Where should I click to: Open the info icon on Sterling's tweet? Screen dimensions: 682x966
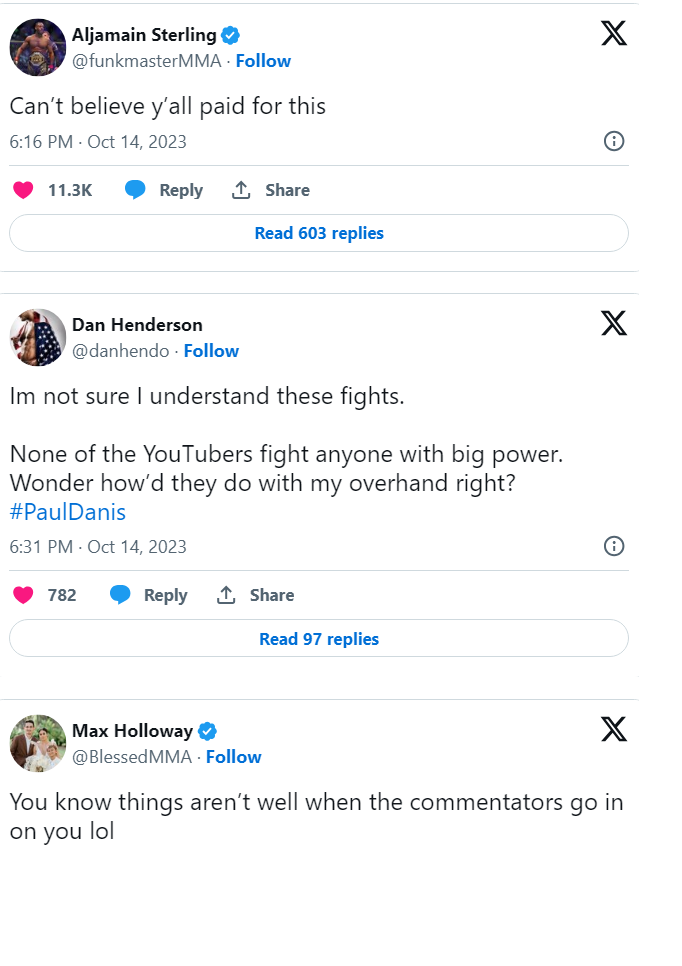pyautogui.click(x=615, y=141)
